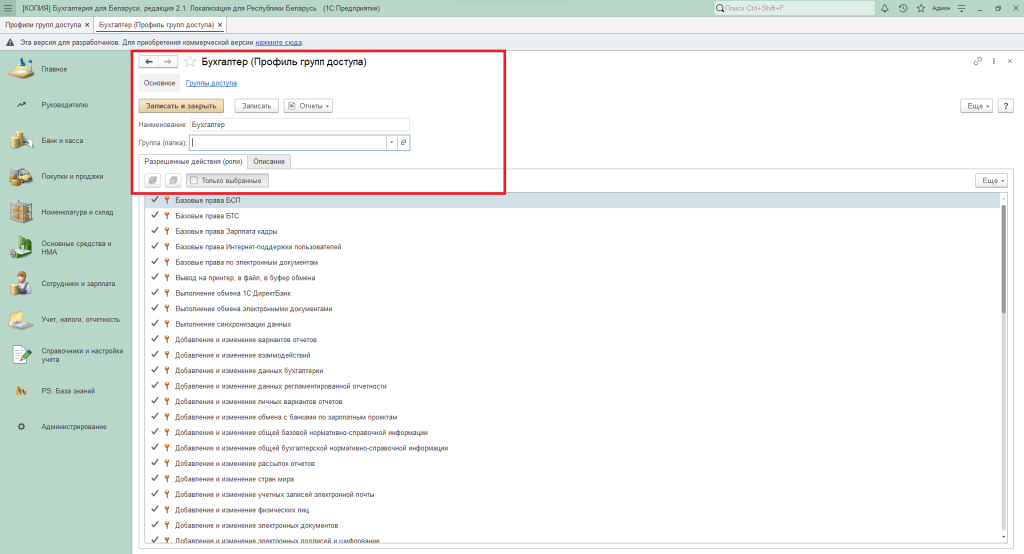Toggle Только выбранные checkbox

coord(194,180)
